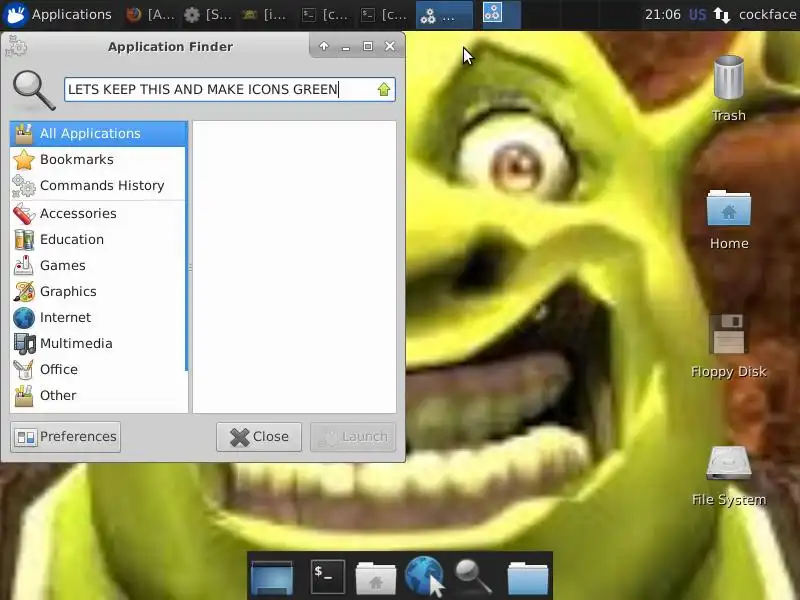Open the US keyboard layout indicator

(697, 14)
